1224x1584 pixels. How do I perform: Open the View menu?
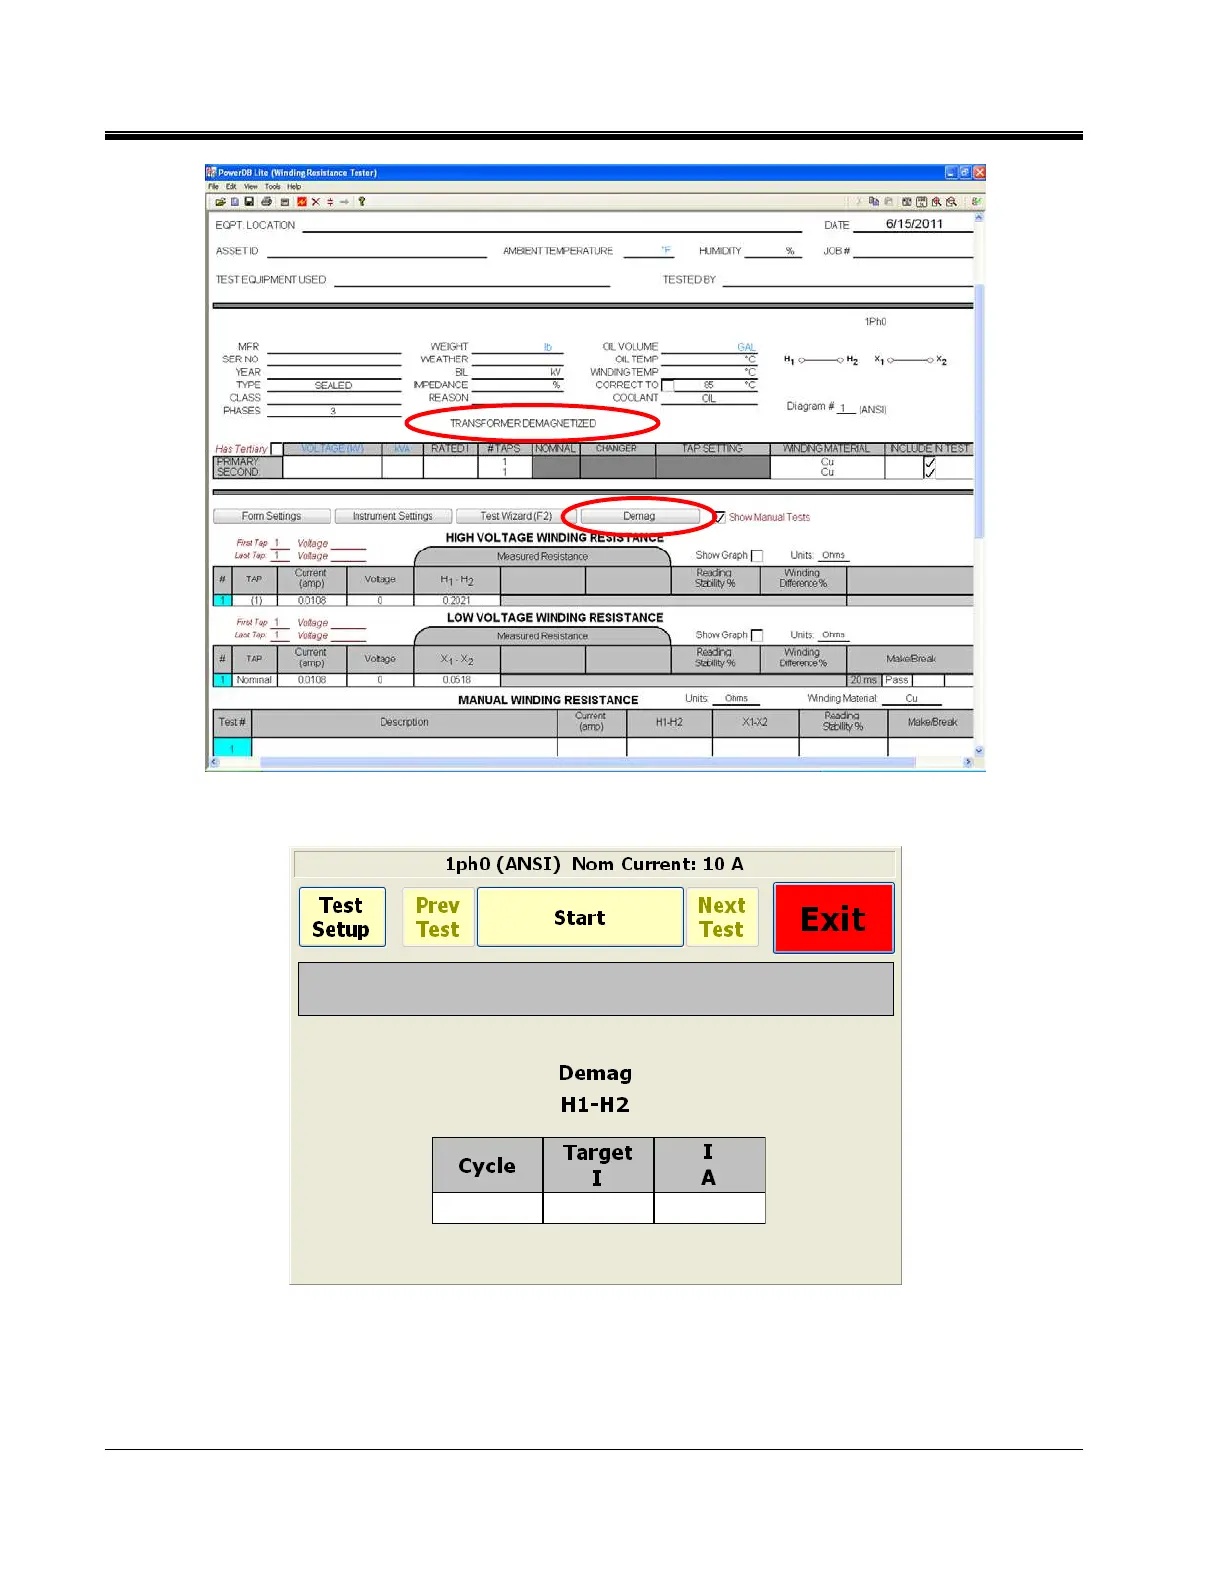[x=251, y=187]
